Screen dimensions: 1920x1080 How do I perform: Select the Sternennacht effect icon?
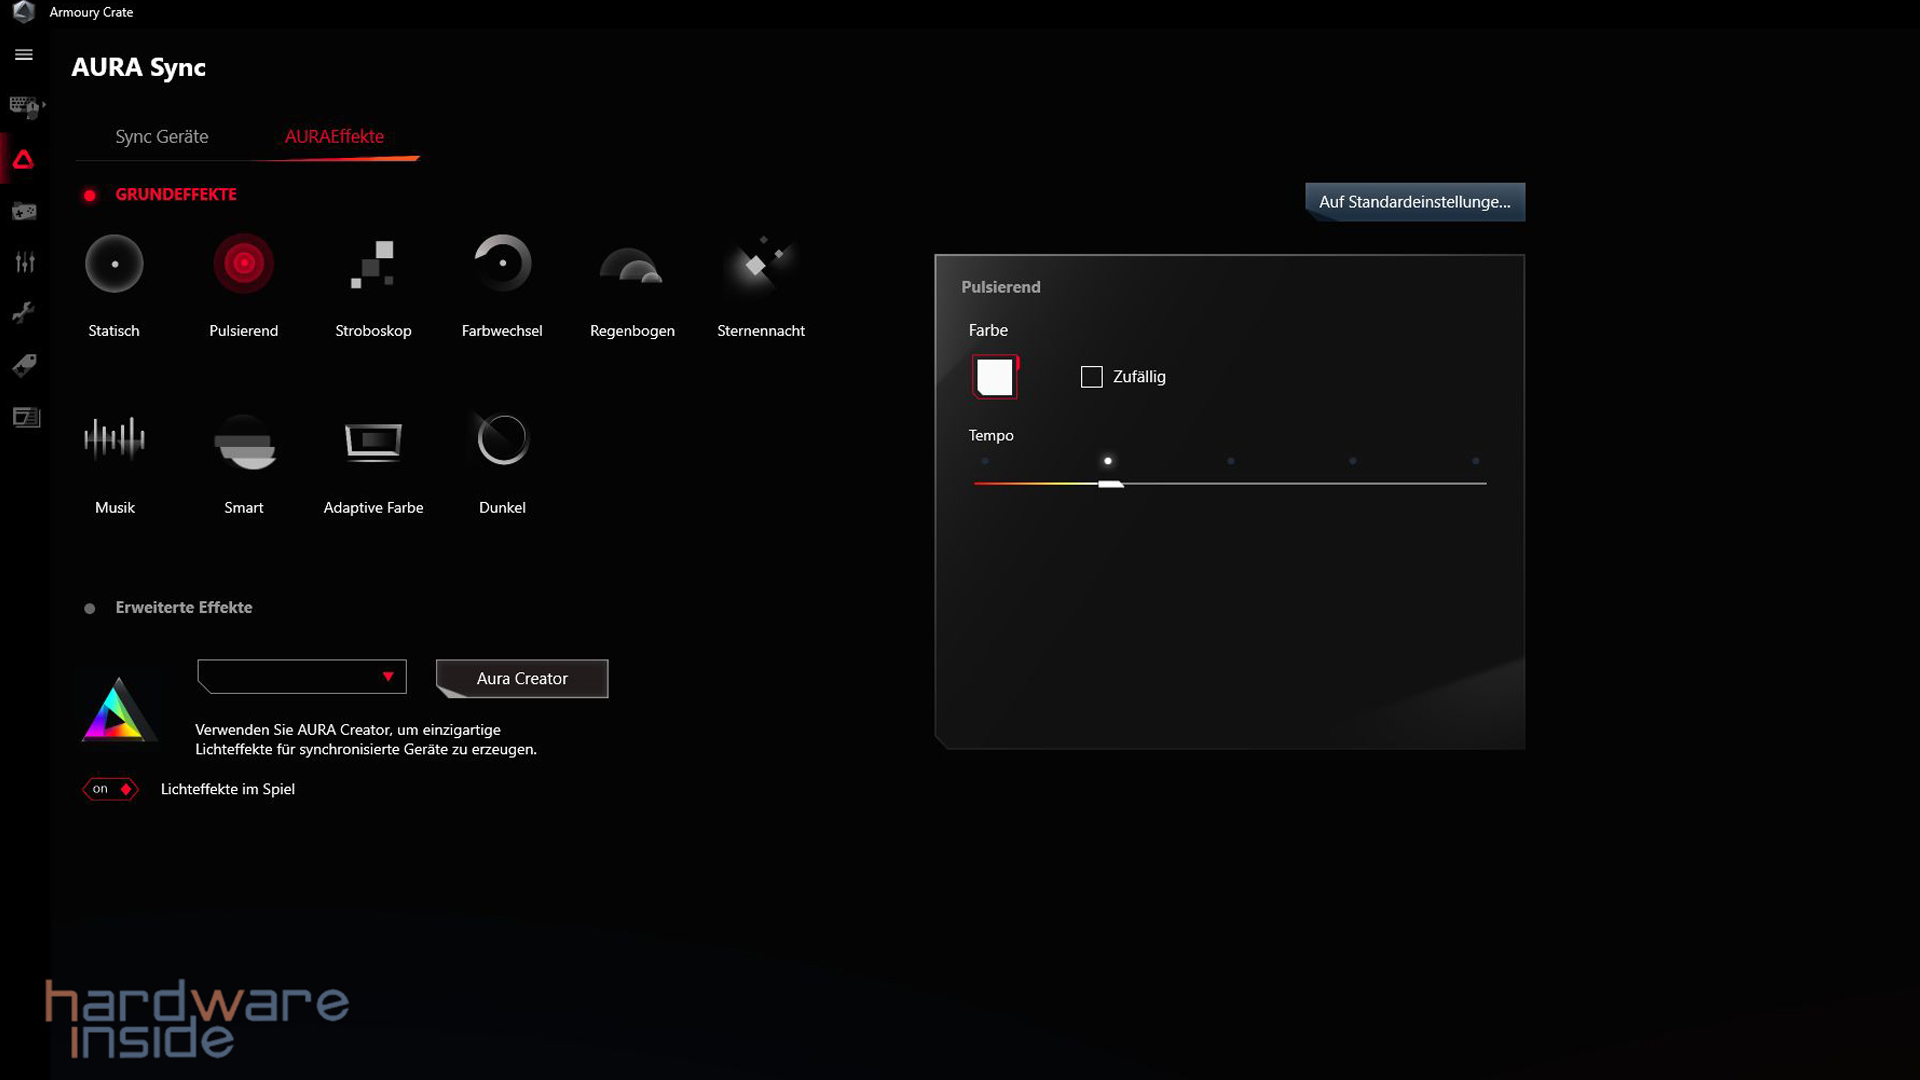tap(760, 264)
